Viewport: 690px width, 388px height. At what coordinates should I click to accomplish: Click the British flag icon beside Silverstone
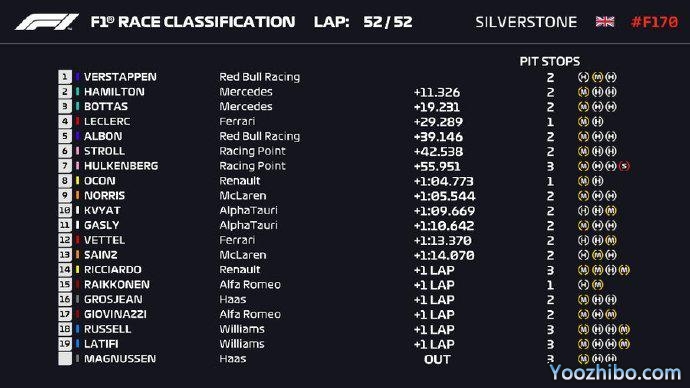tap(605, 22)
